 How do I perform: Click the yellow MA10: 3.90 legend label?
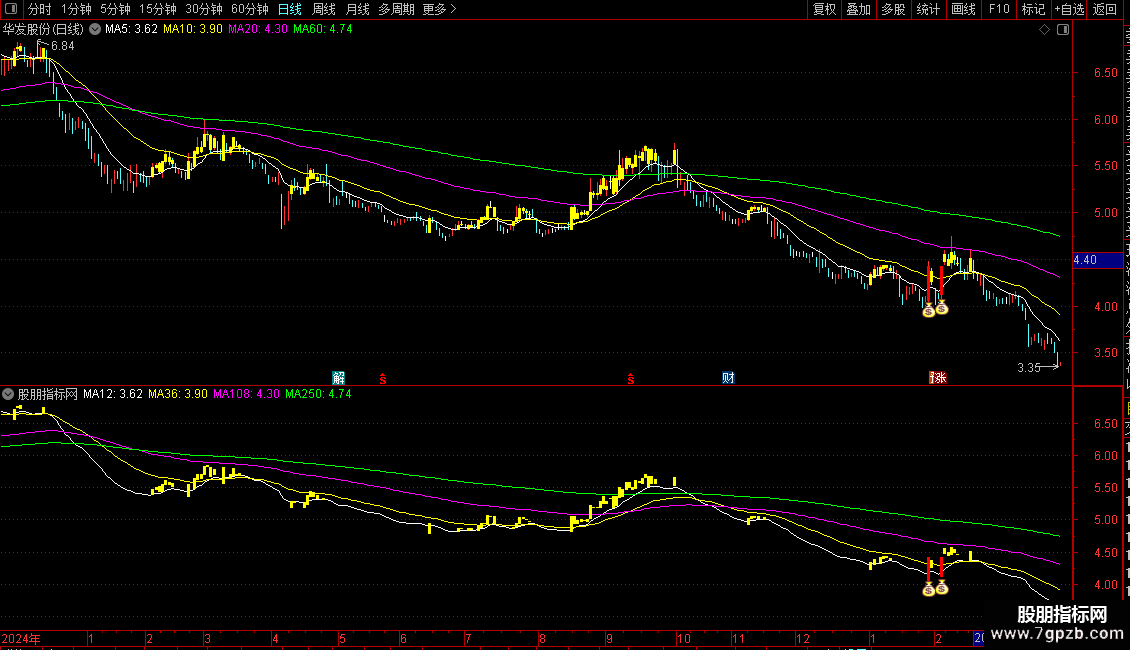[192, 30]
